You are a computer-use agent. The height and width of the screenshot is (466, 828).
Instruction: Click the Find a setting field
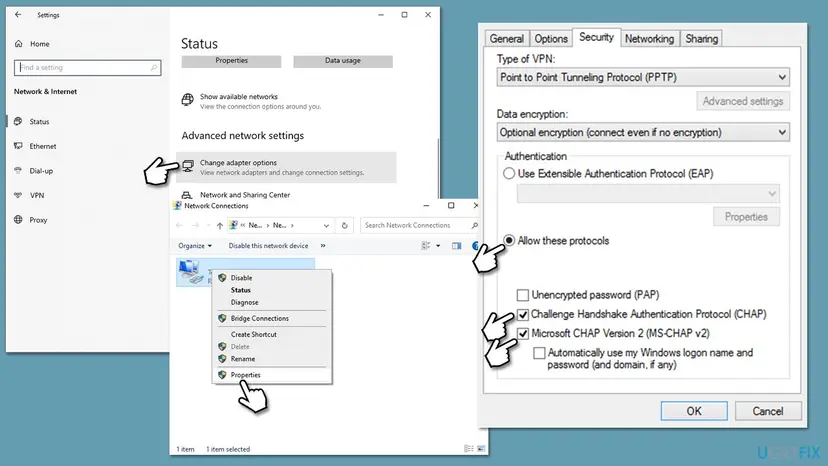click(x=88, y=68)
